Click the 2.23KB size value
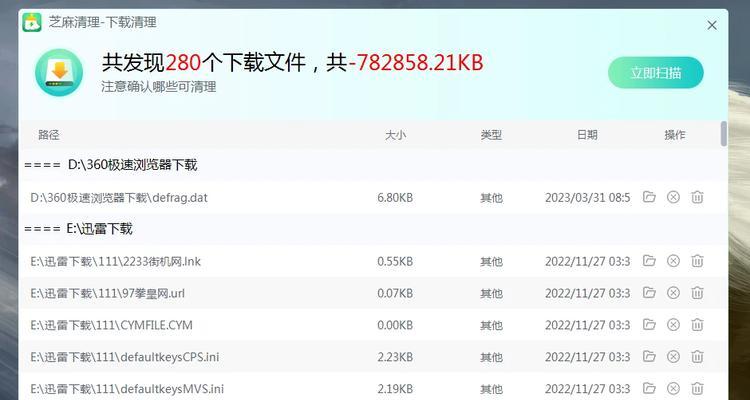 [x=395, y=357]
